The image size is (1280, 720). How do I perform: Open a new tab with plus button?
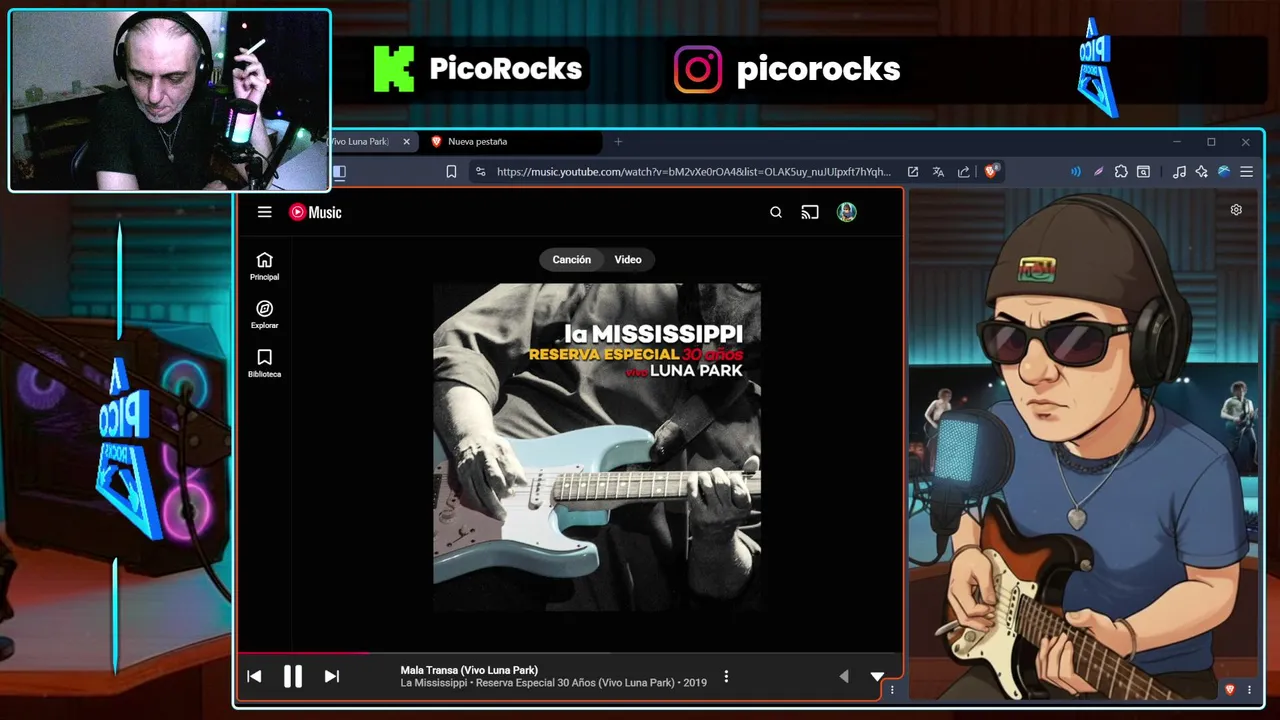click(x=618, y=142)
